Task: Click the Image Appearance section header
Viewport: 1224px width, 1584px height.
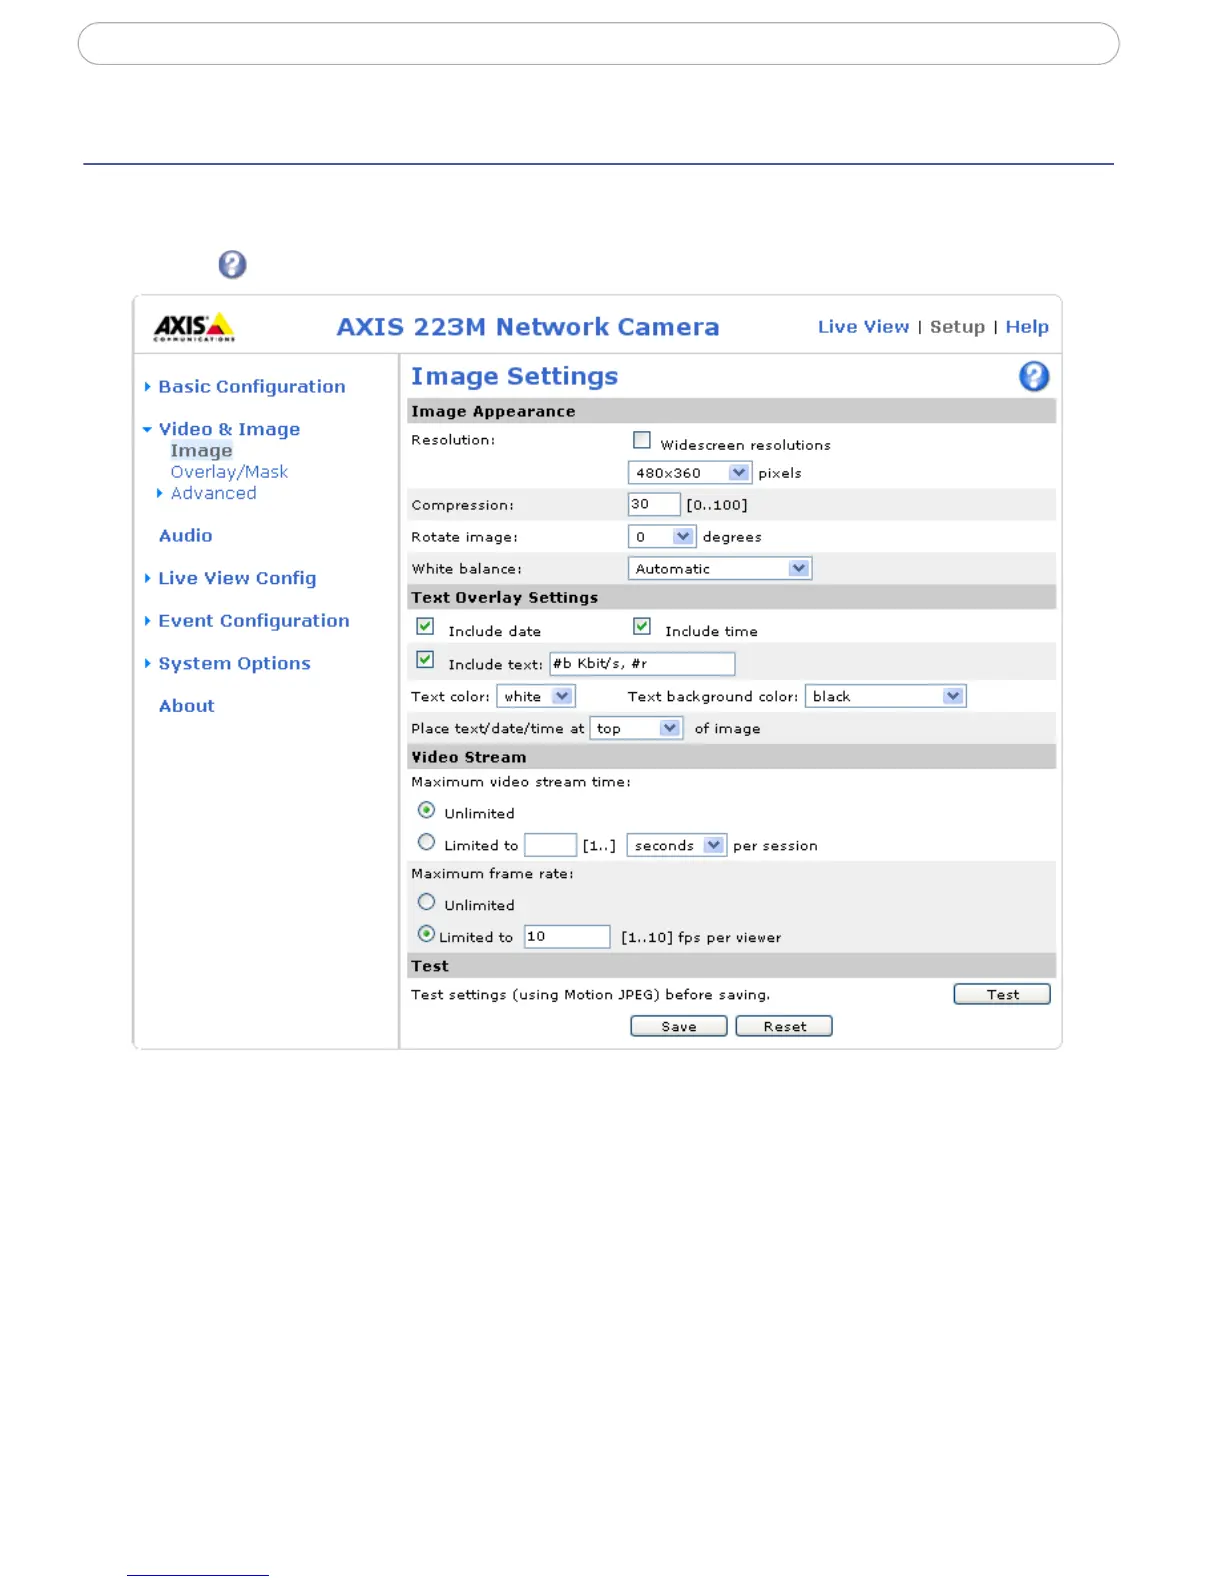Action: pos(732,411)
